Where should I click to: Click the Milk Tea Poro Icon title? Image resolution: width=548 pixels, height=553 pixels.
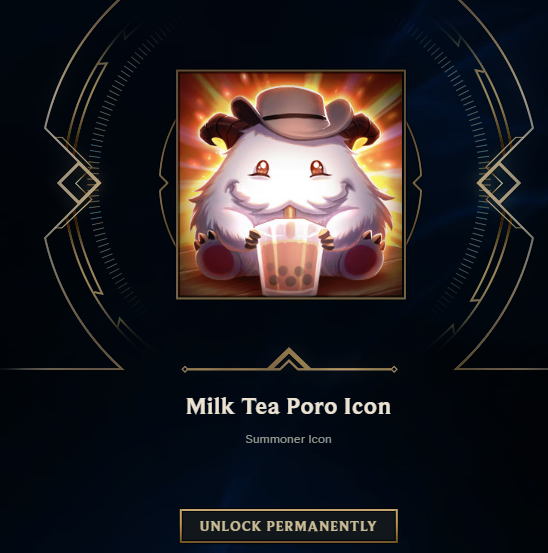pyautogui.click(x=288, y=406)
